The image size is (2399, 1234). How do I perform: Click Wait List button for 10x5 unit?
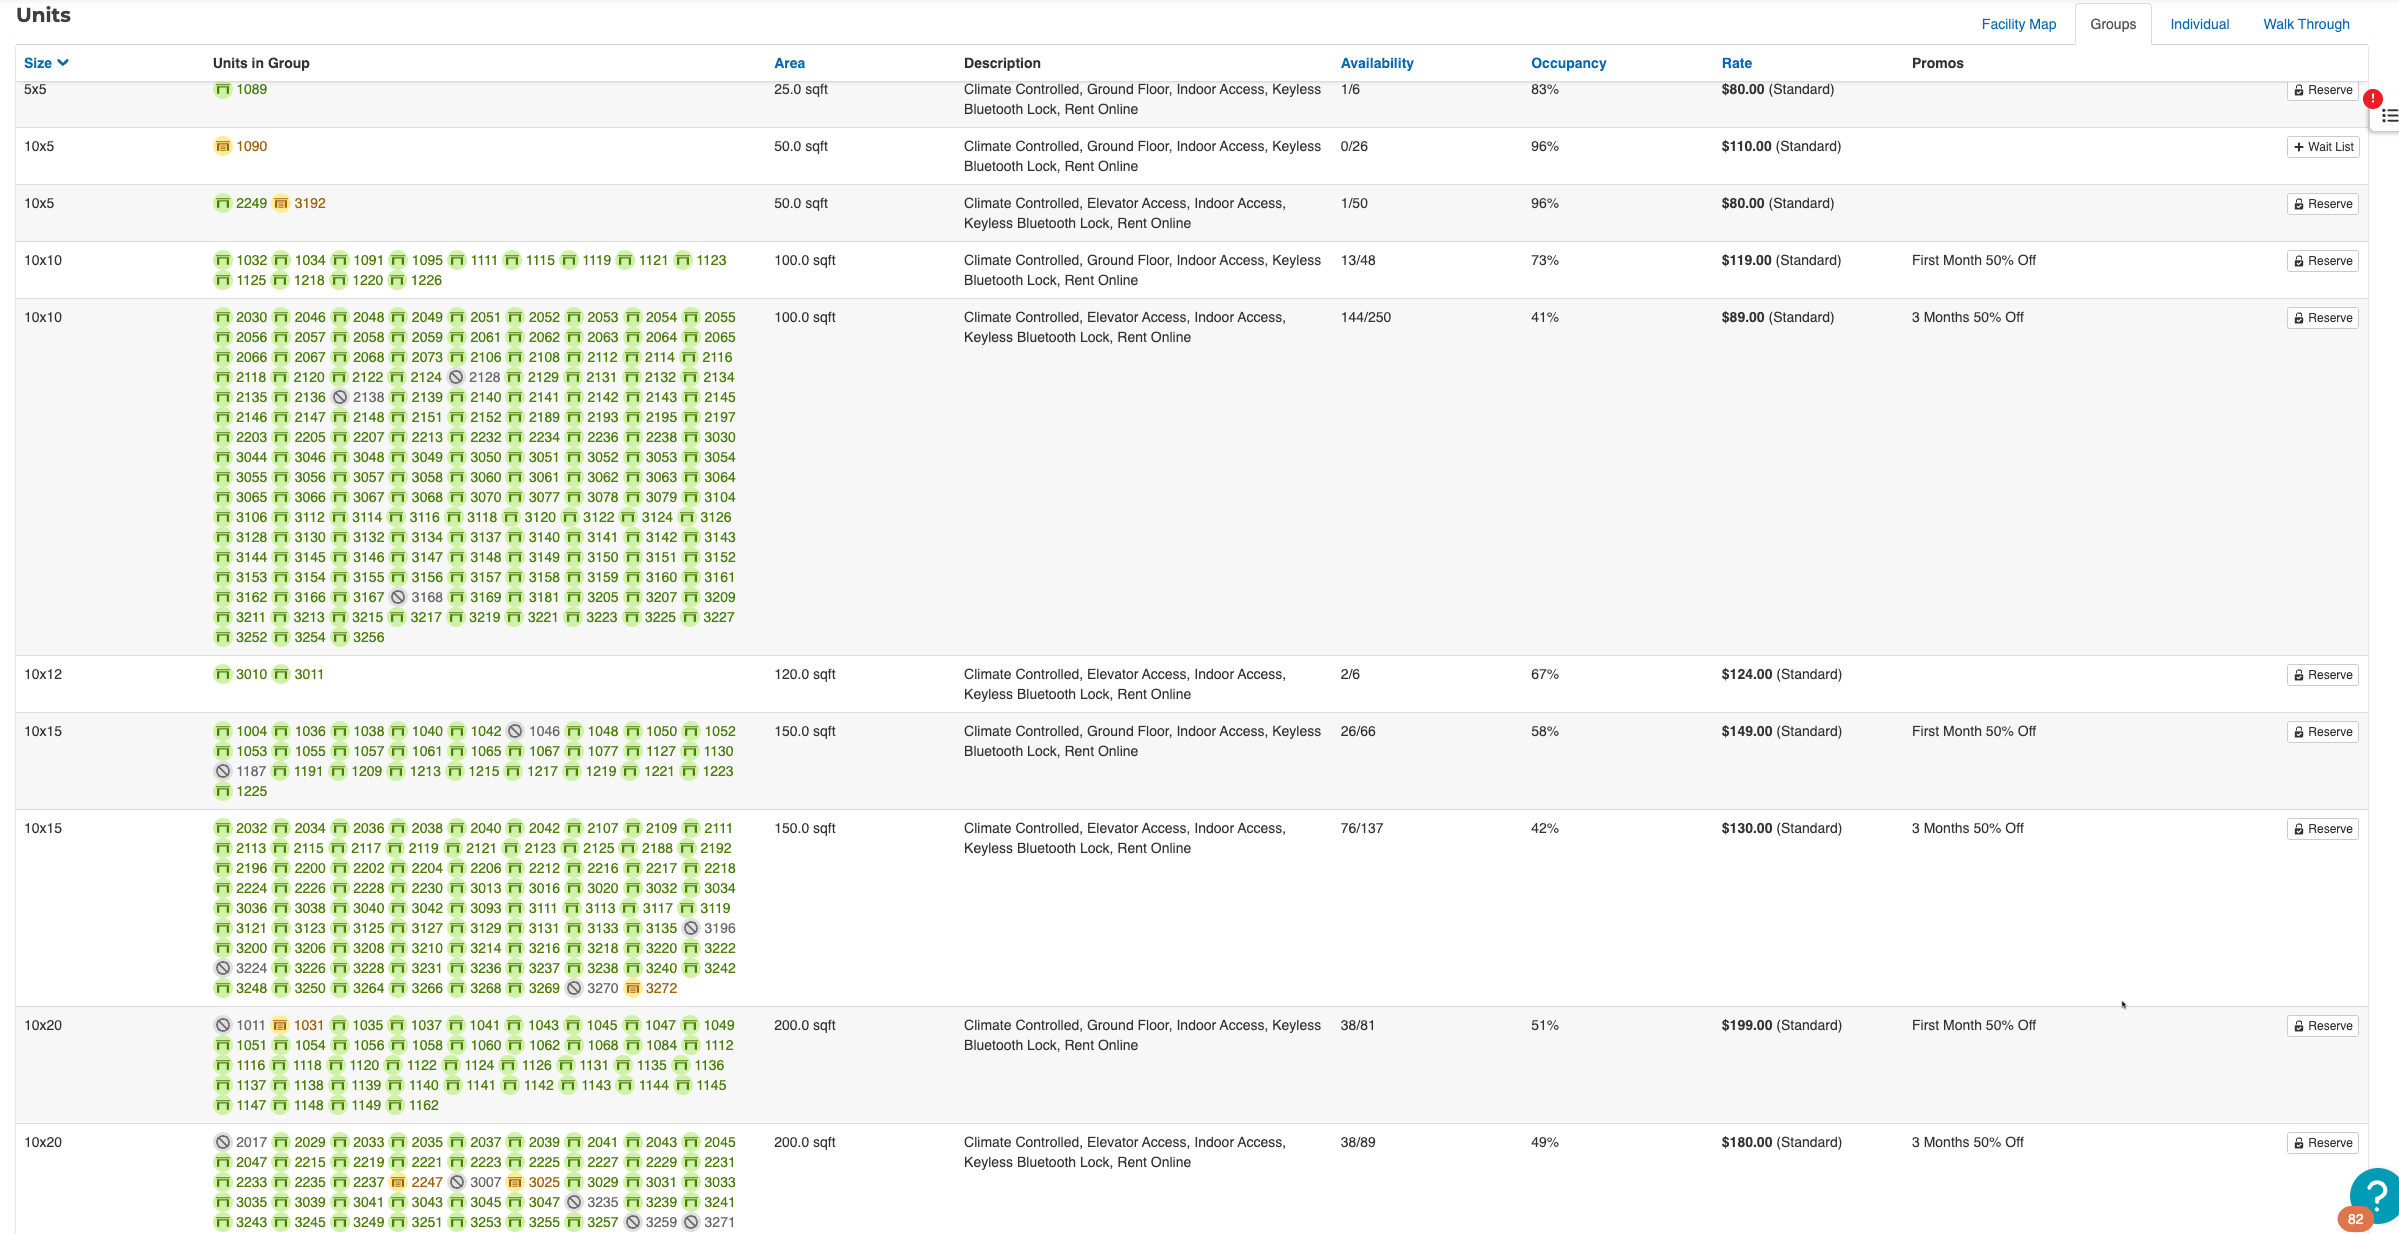(2322, 147)
